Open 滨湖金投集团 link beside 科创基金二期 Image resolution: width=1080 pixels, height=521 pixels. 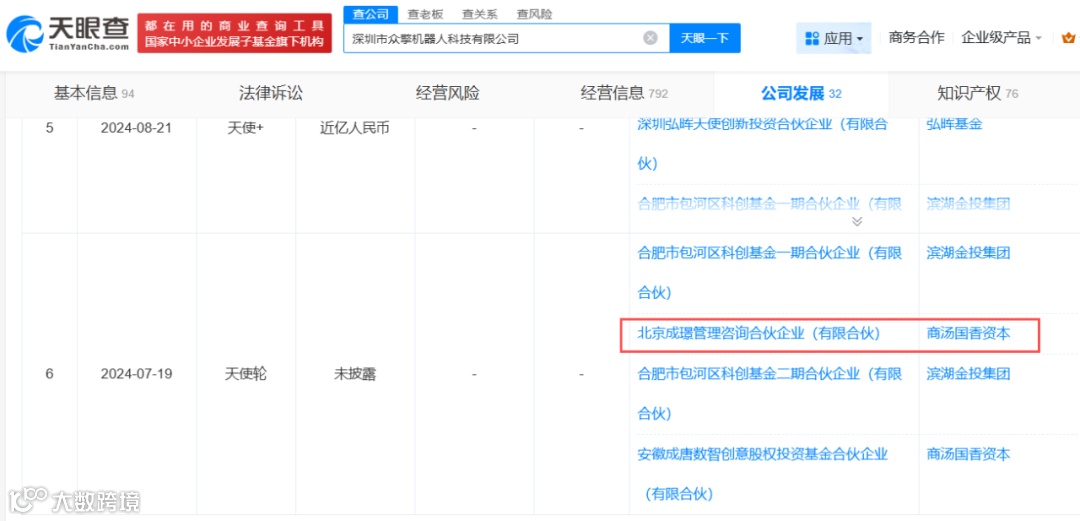[x=968, y=374]
